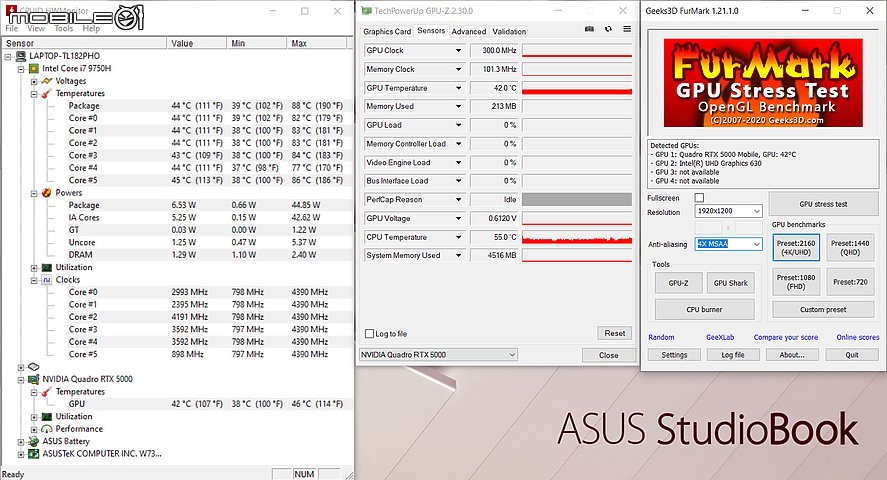
Task: Click the Clocks waveform icon
Action: [x=46, y=280]
